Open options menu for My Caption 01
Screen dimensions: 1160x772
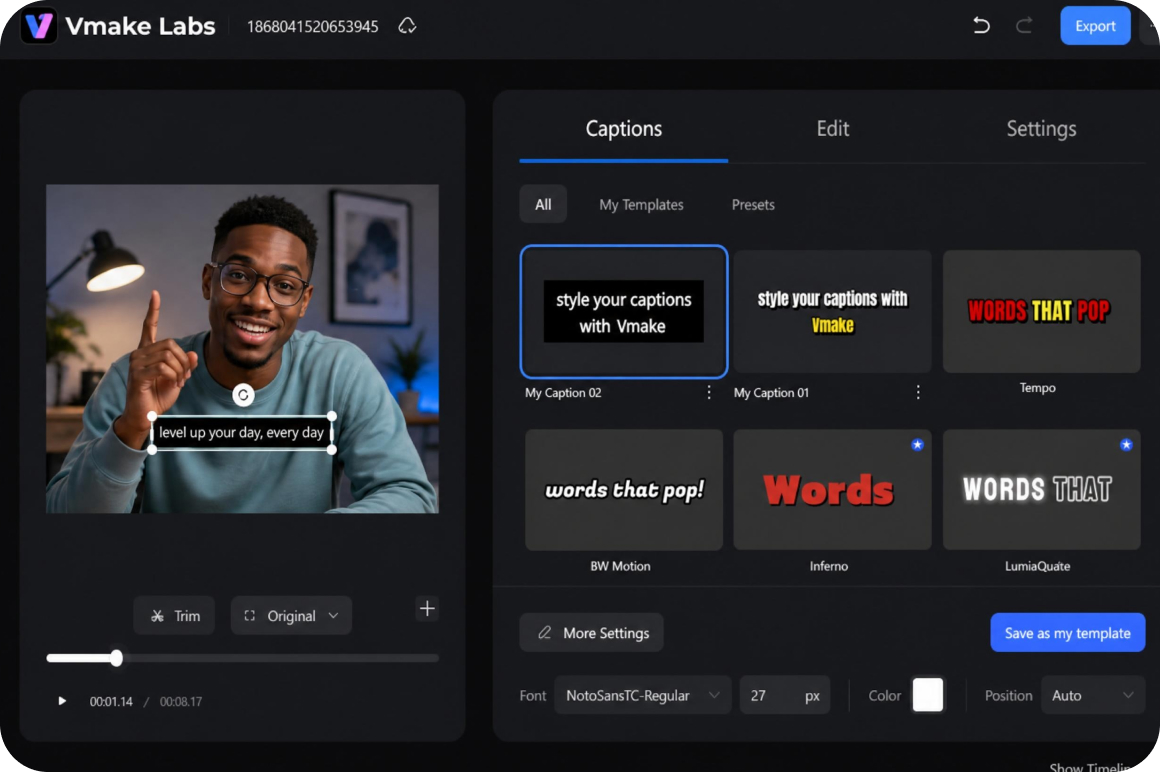pos(918,392)
